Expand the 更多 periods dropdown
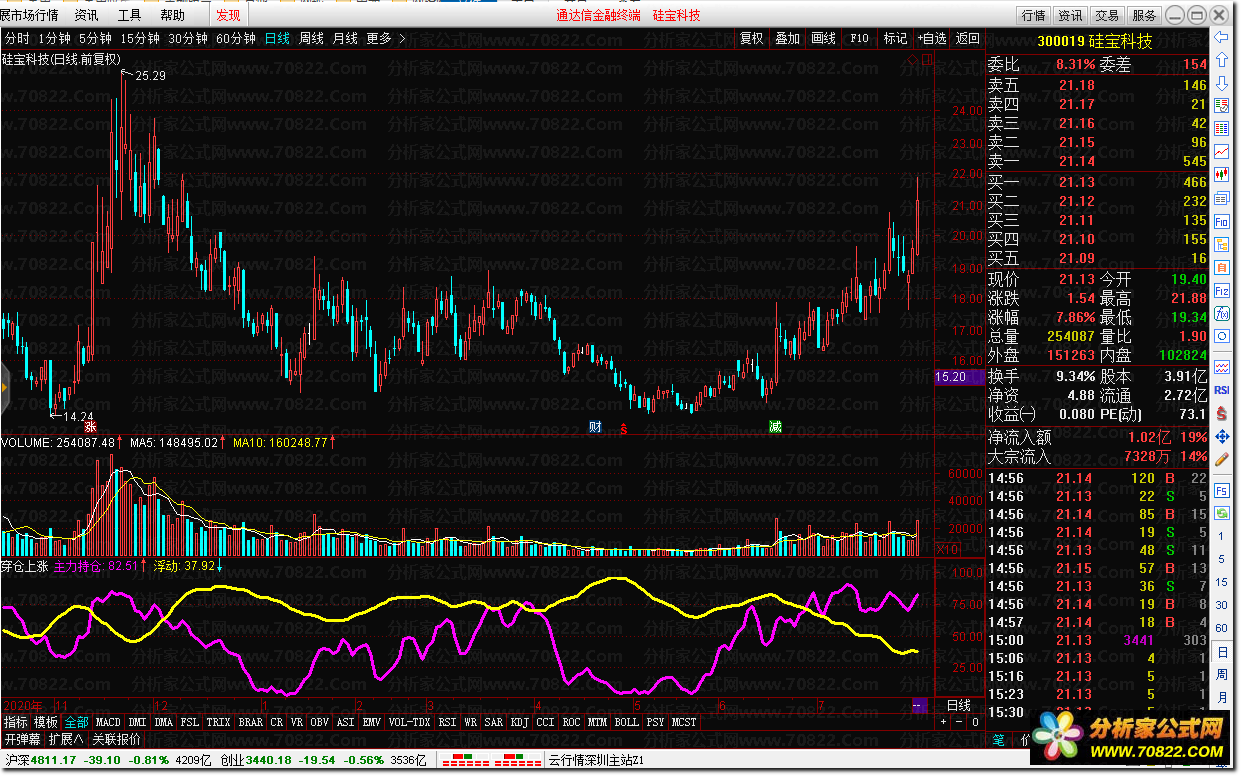 click(385, 38)
